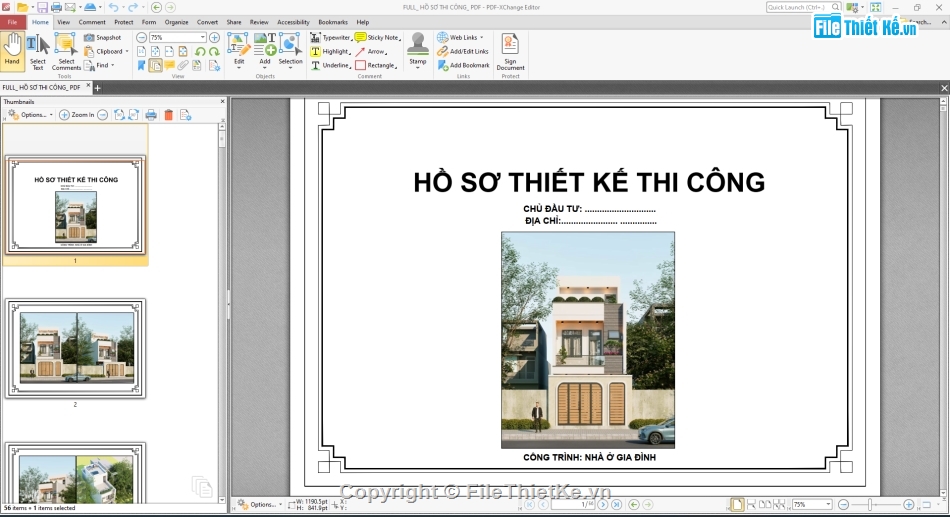Click the Sign Document icon
Viewport: 950px width, 517px height.
pos(510,50)
